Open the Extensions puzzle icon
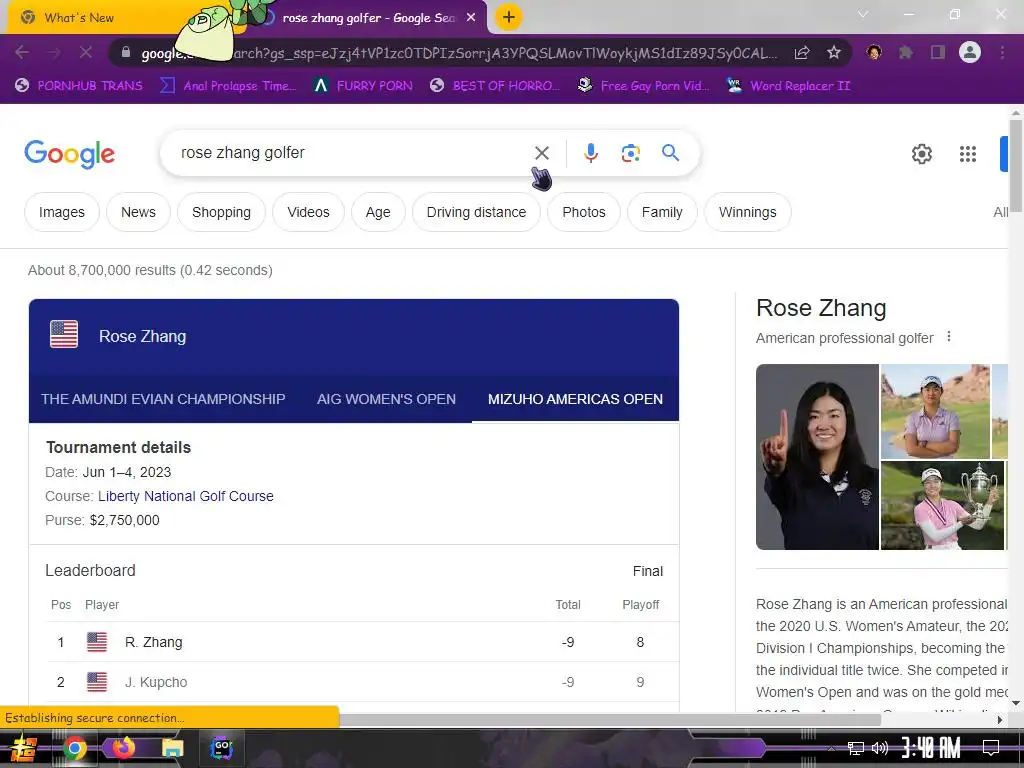This screenshot has width=1024, height=768. pyautogui.click(x=905, y=52)
